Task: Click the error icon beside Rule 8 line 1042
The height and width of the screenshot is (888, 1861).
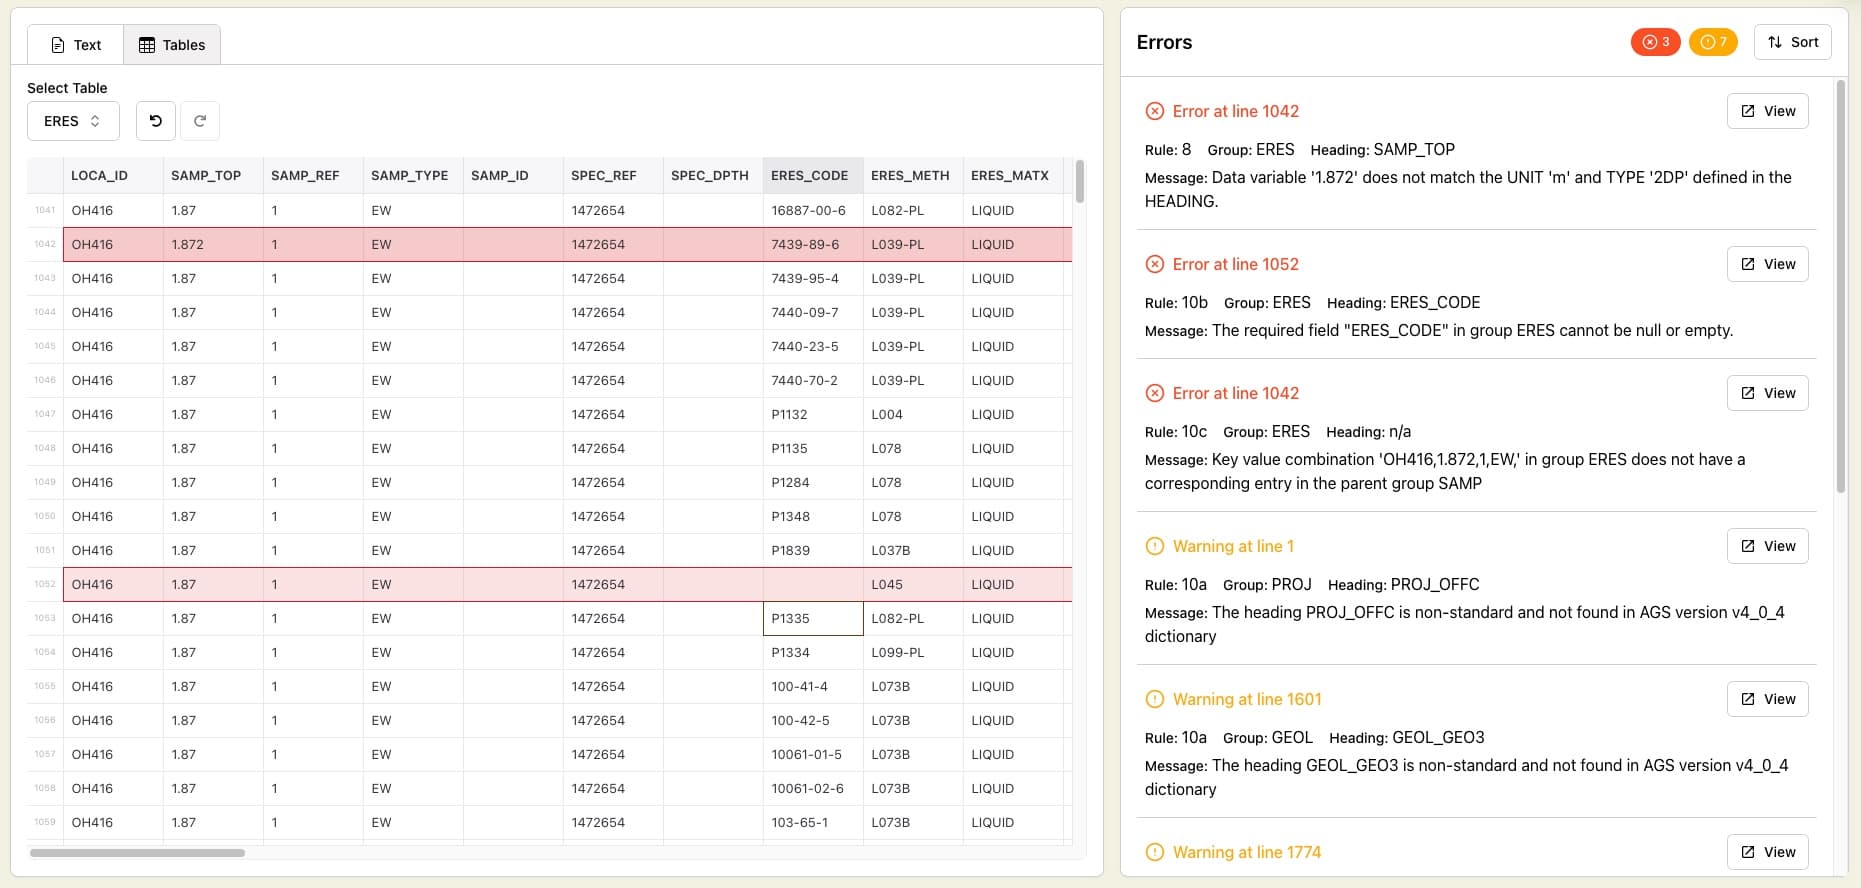Action: 1155,111
